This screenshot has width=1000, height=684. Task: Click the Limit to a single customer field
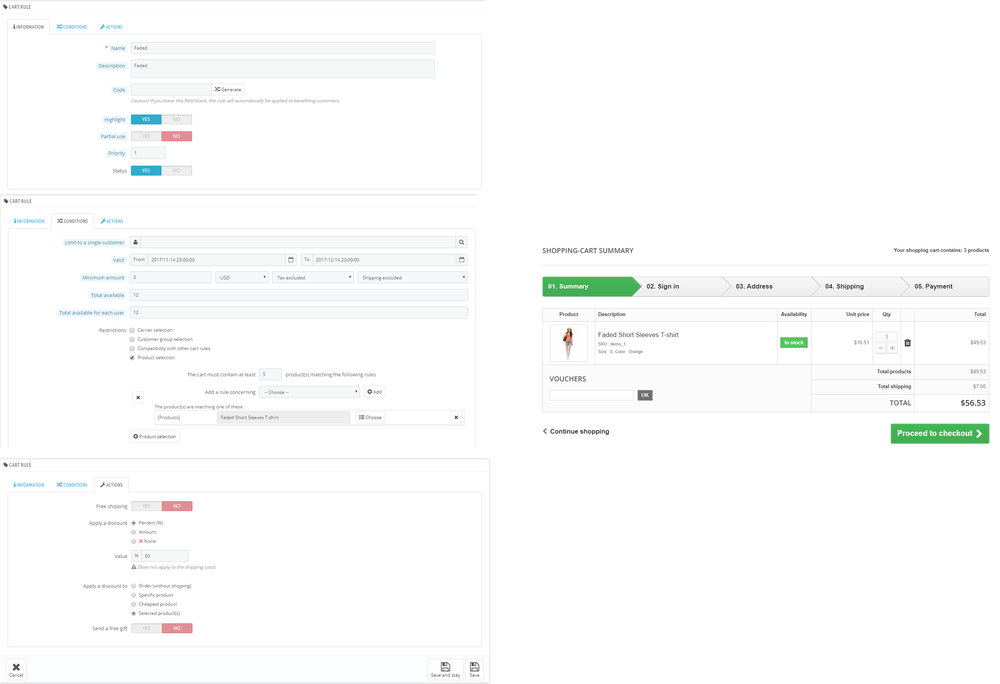click(x=298, y=242)
